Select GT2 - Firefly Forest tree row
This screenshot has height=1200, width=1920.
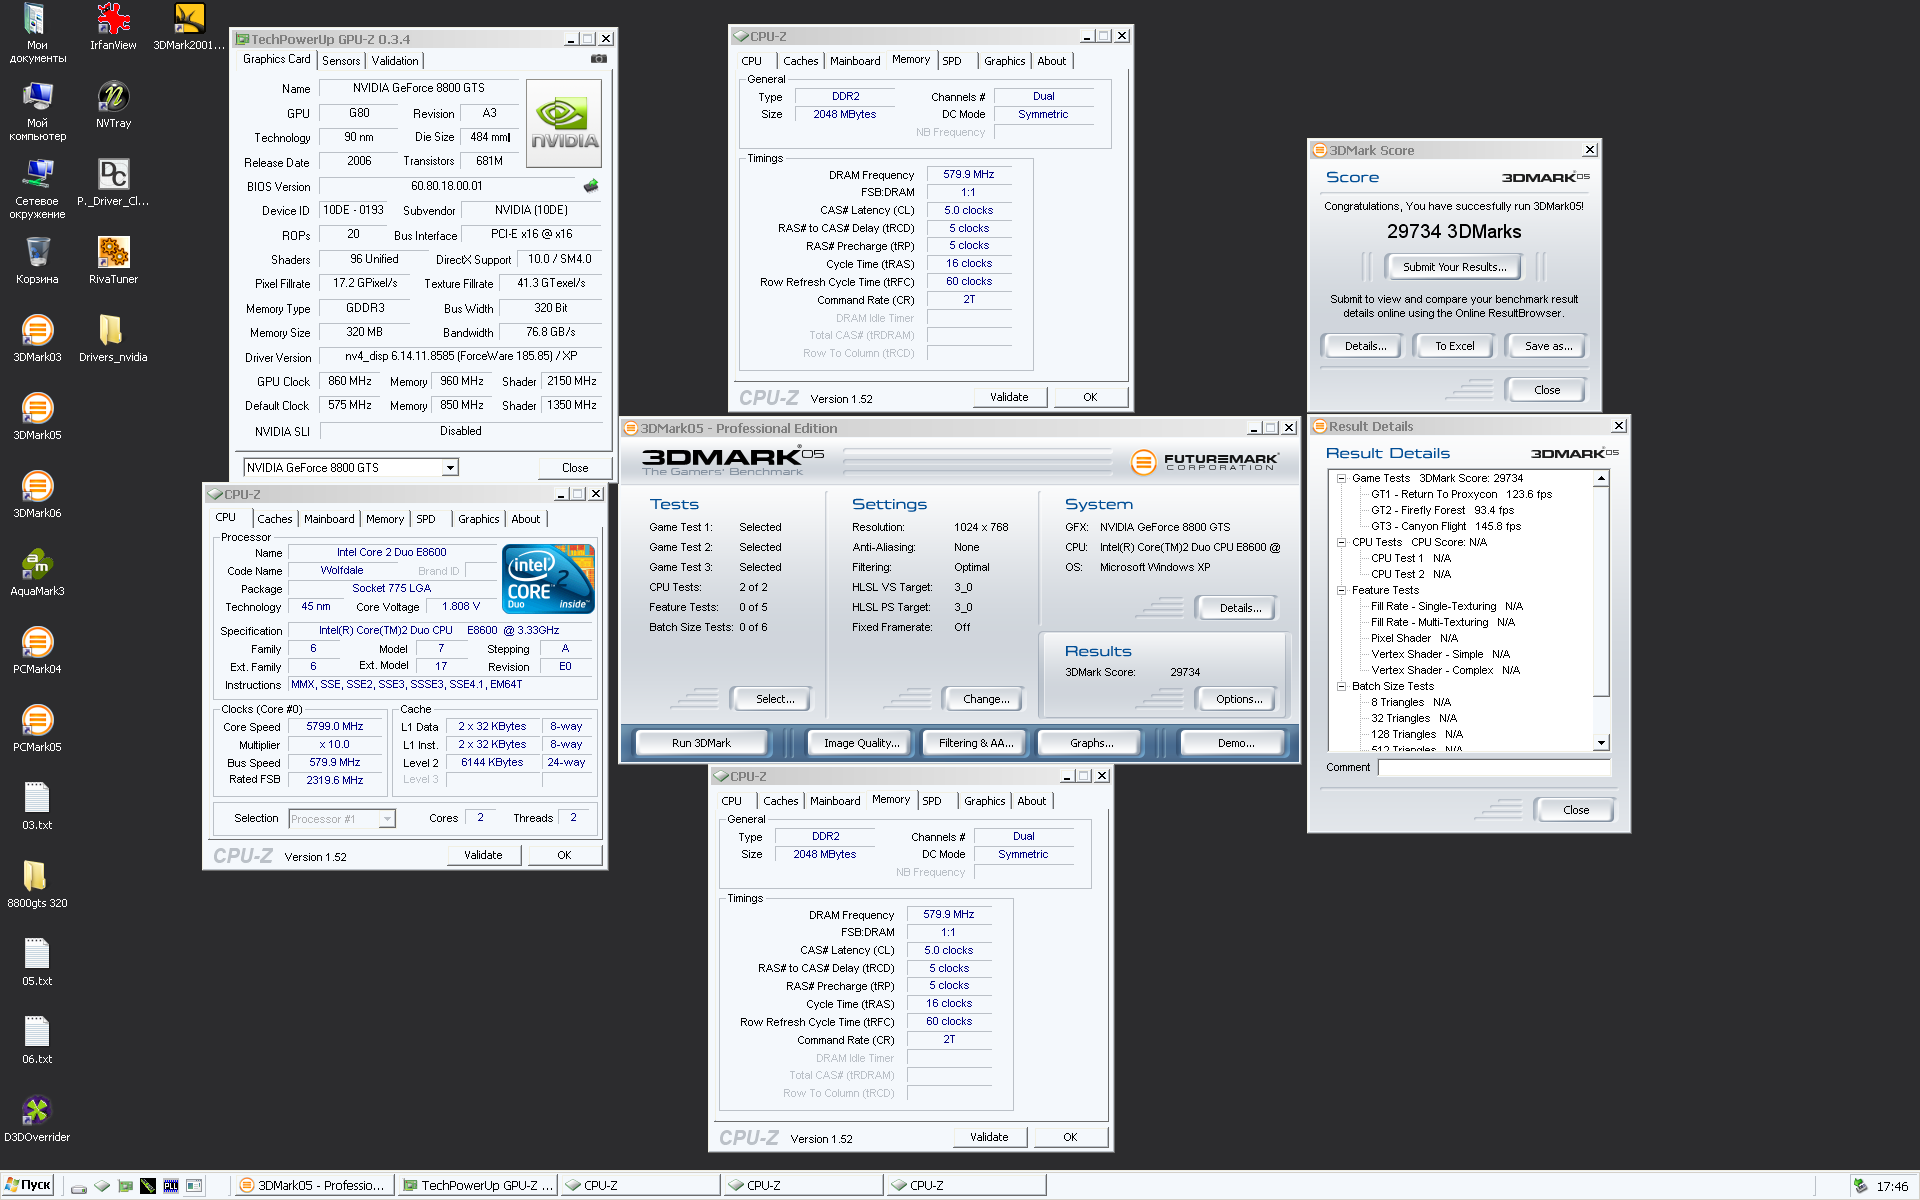(x=1442, y=511)
